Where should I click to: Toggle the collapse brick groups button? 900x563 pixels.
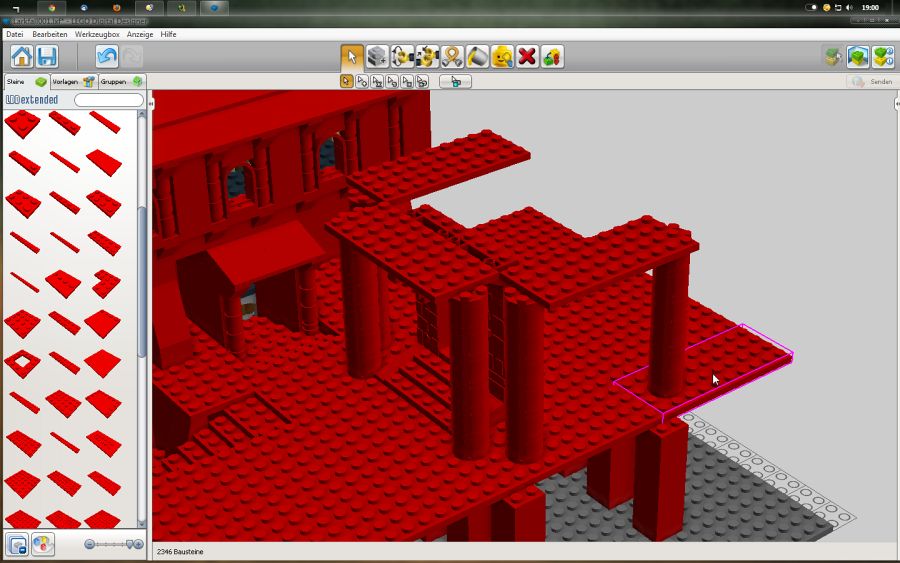(17, 544)
